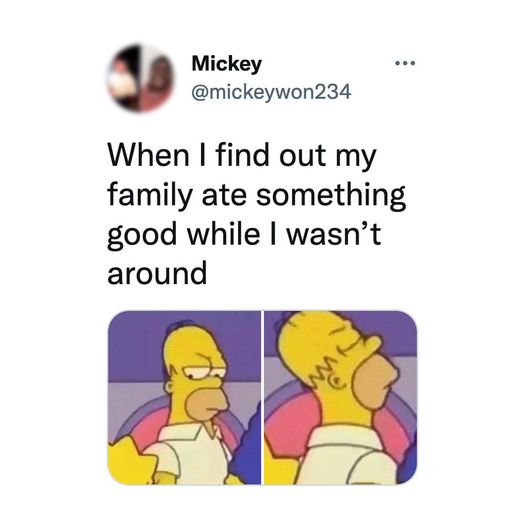The image size is (526, 526).
Task: Click Mickey's blurred profile avatar
Action: (141, 78)
